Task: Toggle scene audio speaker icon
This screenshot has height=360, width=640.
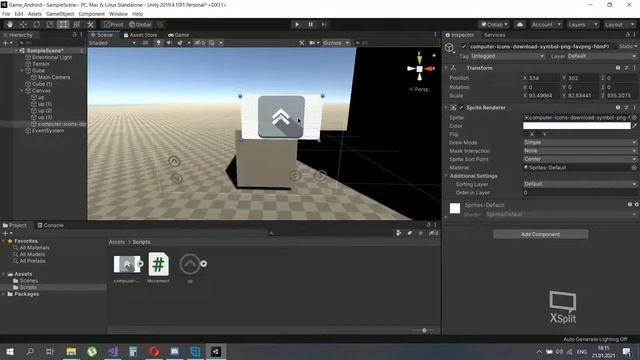Action: pyautogui.click(x=169, y=43)
